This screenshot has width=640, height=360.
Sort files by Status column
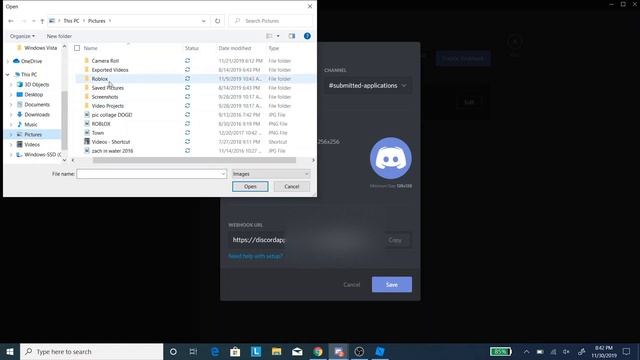click(191, 48)
